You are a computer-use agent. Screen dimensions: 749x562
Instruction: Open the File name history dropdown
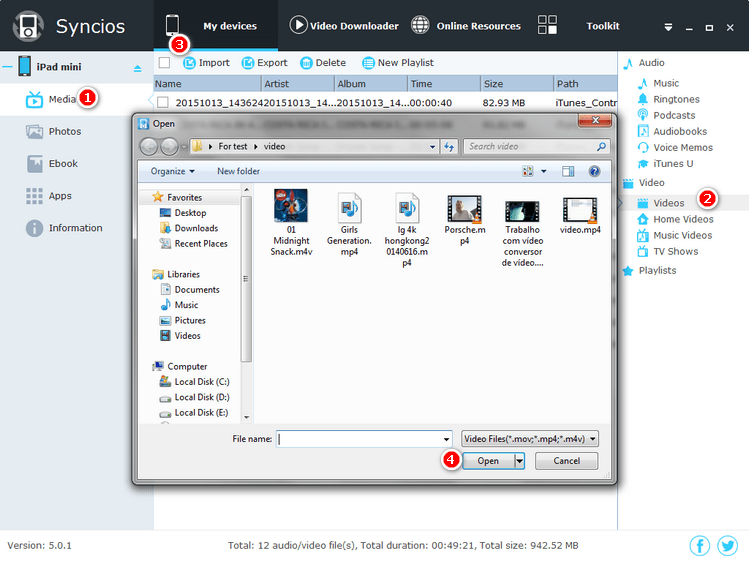(446, 439)
